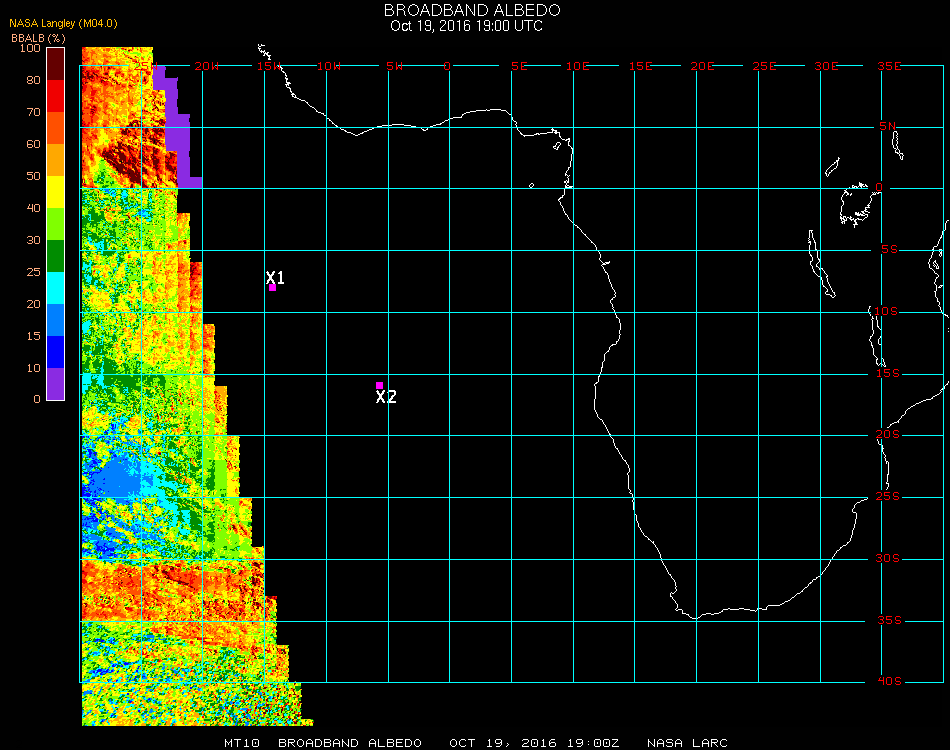Click the X2 label text
This screenshot has height=750, width=950.
[x=386, y=397]
